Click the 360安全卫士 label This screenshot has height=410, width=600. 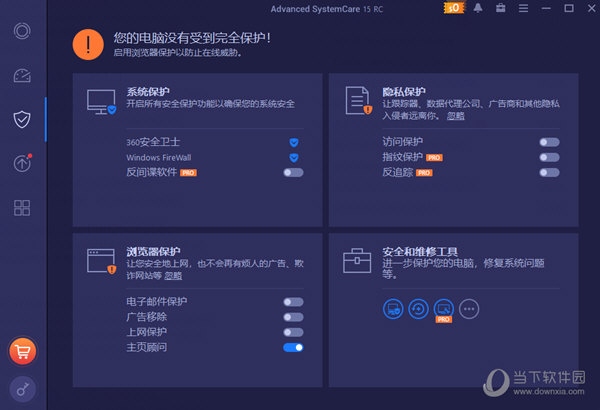[x=153, y=142]
